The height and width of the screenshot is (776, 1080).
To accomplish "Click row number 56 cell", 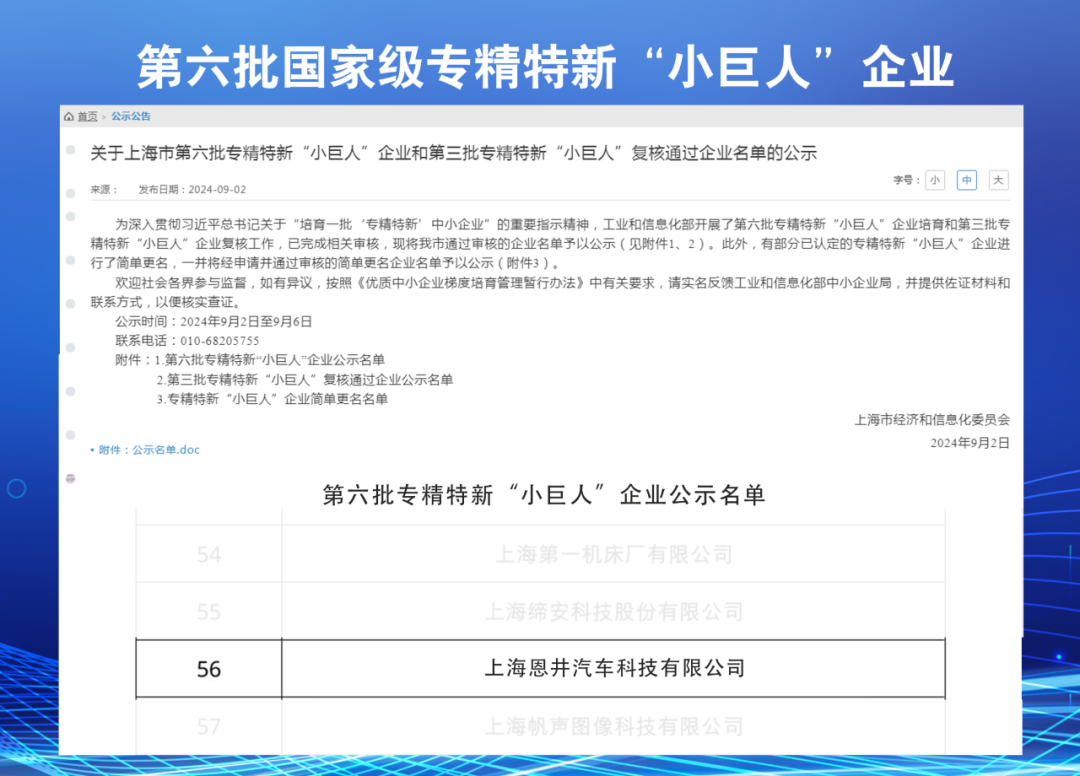I will [209, 669].
